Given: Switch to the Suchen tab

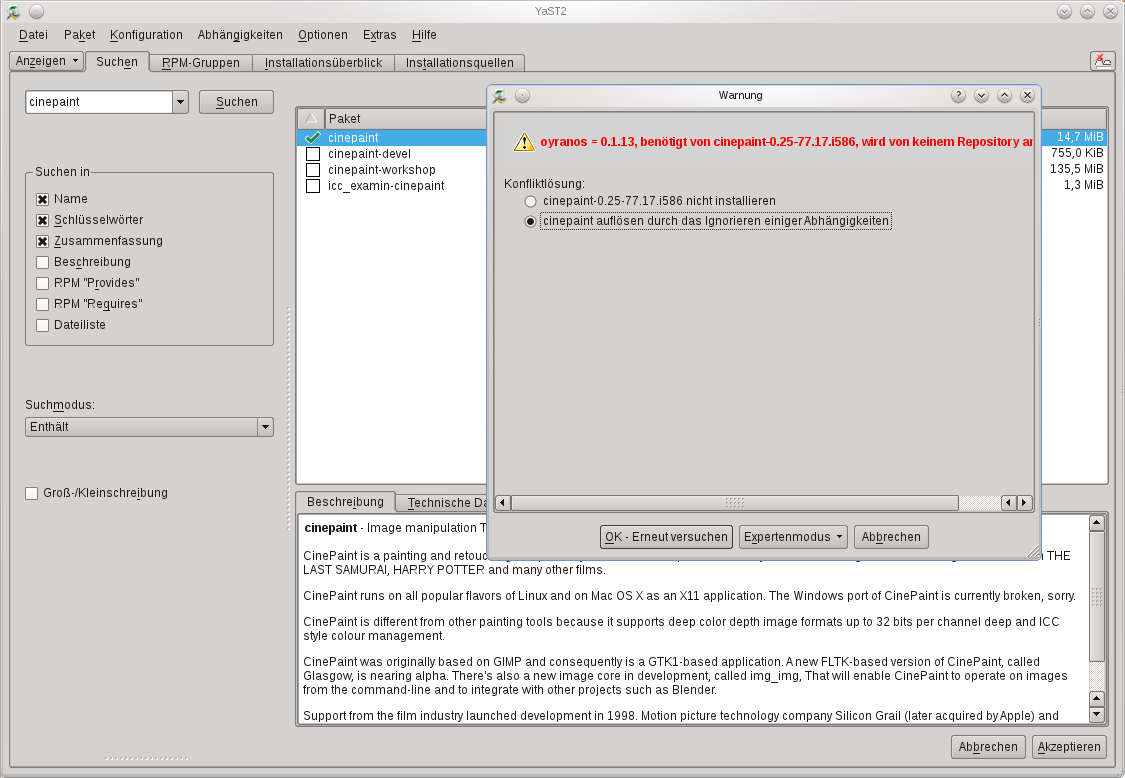Looking at the screenshot, I should tap(117, 62).
